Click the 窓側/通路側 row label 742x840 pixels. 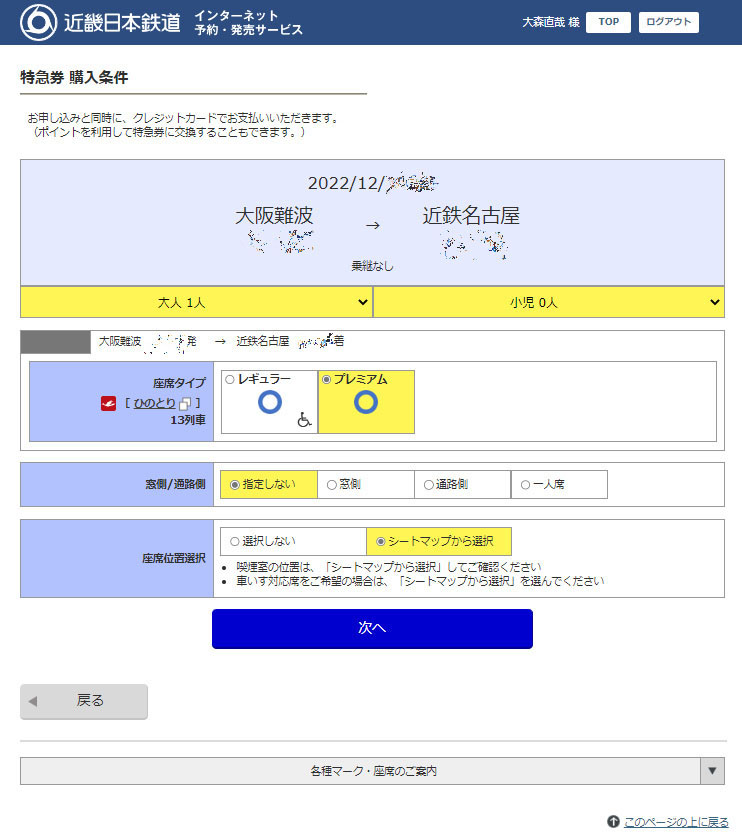[175, 484]
